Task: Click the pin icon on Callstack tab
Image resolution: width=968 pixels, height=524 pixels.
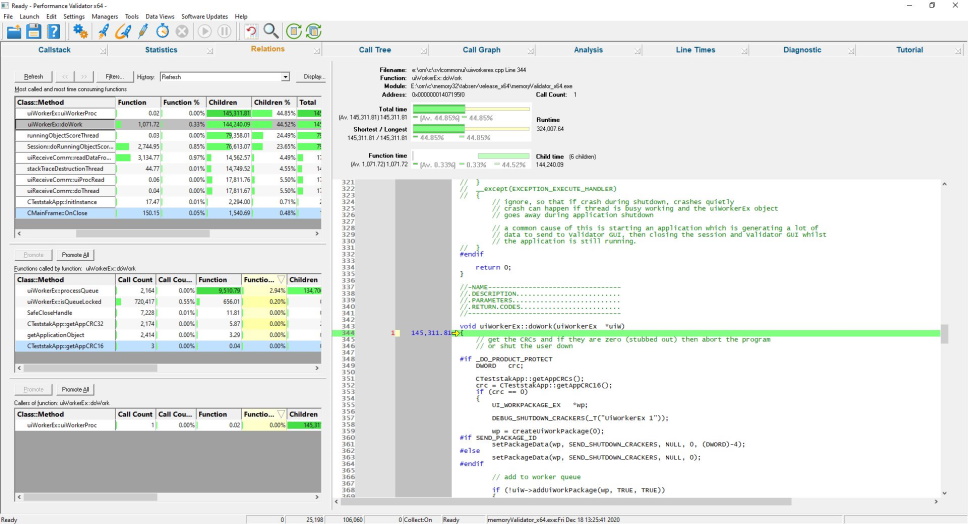Action: [x=103, y=51]
